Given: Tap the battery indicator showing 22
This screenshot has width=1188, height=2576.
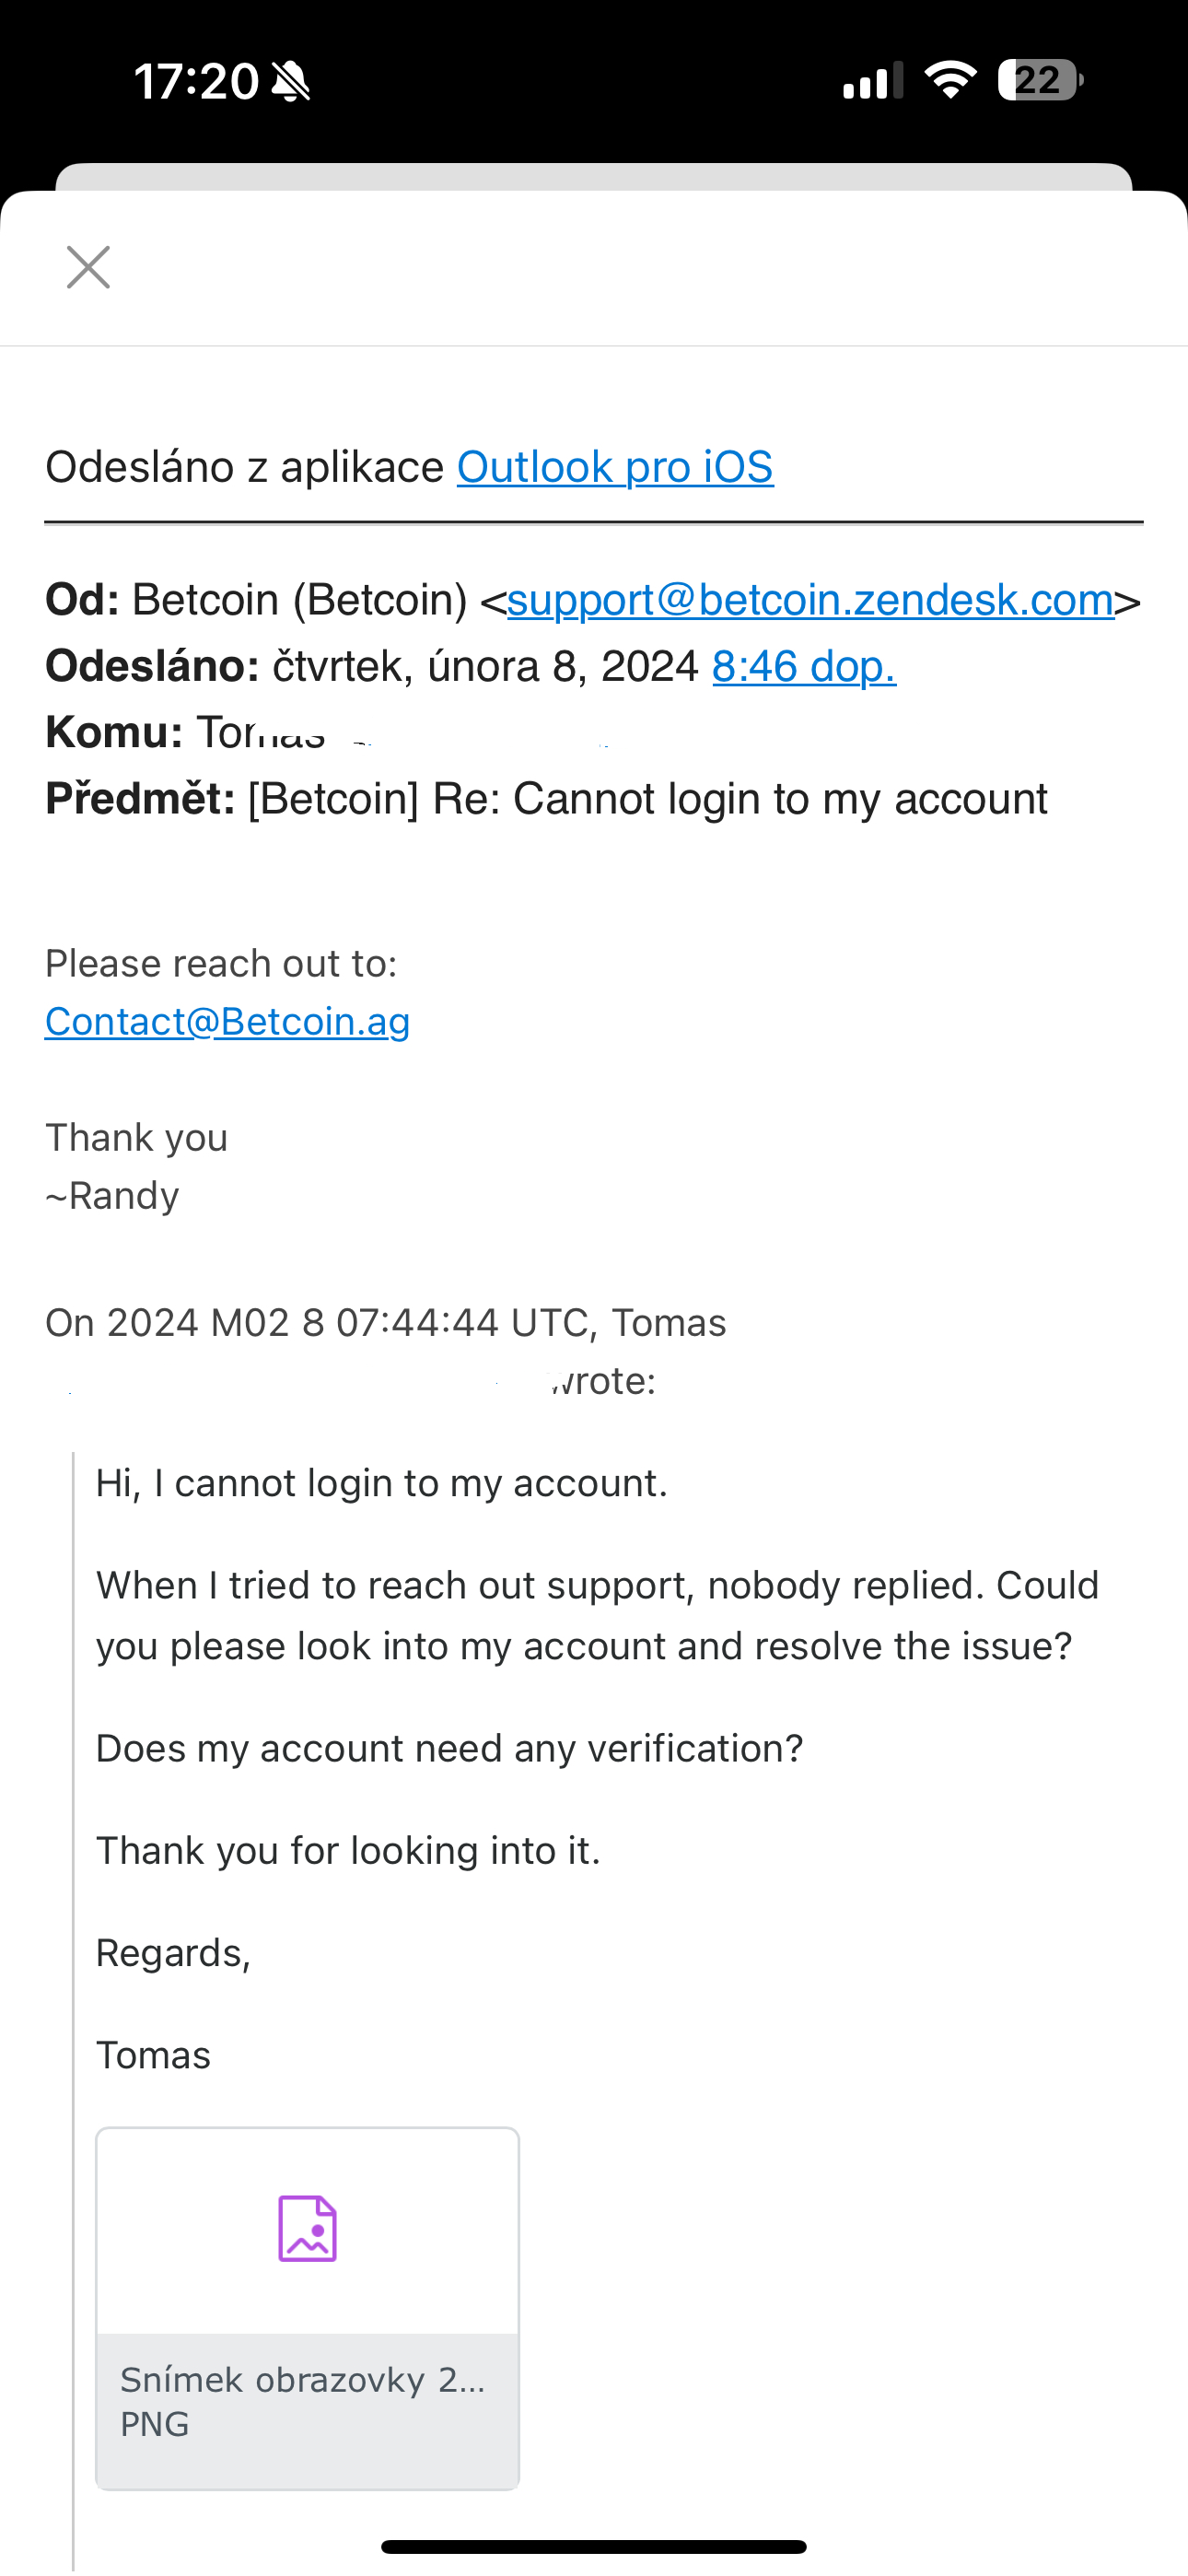Looking at the screenshot, I should 1040,80.
